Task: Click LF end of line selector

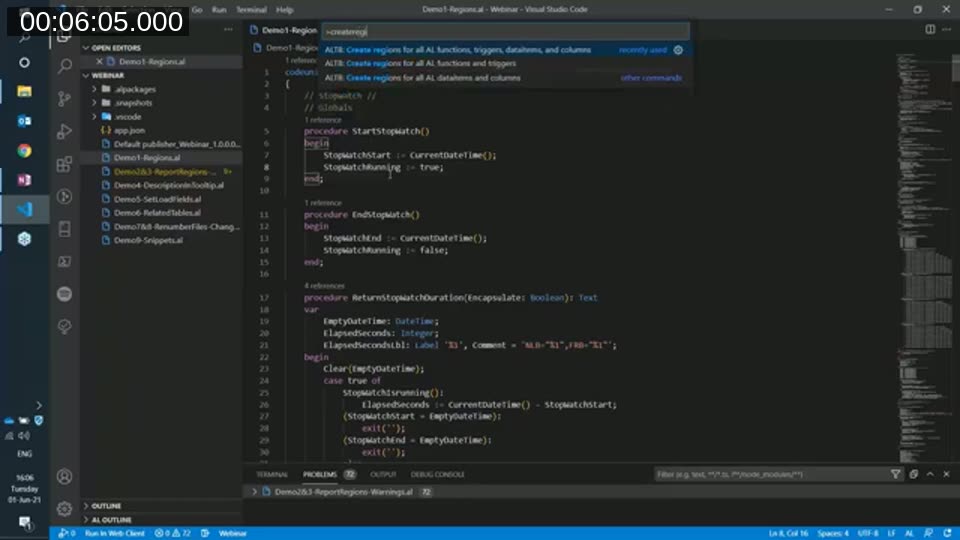Action: click(891, 533)
